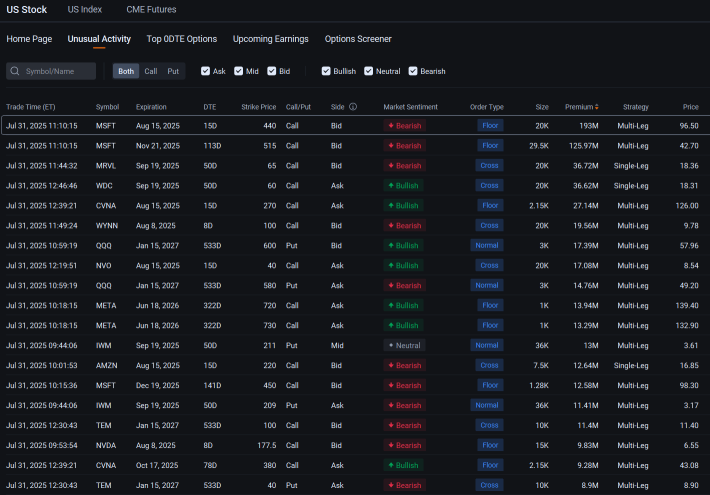Toggle the Bid checkbox
Image resolution: width=710 pixels, height=495 pixels.
(272, 71)
